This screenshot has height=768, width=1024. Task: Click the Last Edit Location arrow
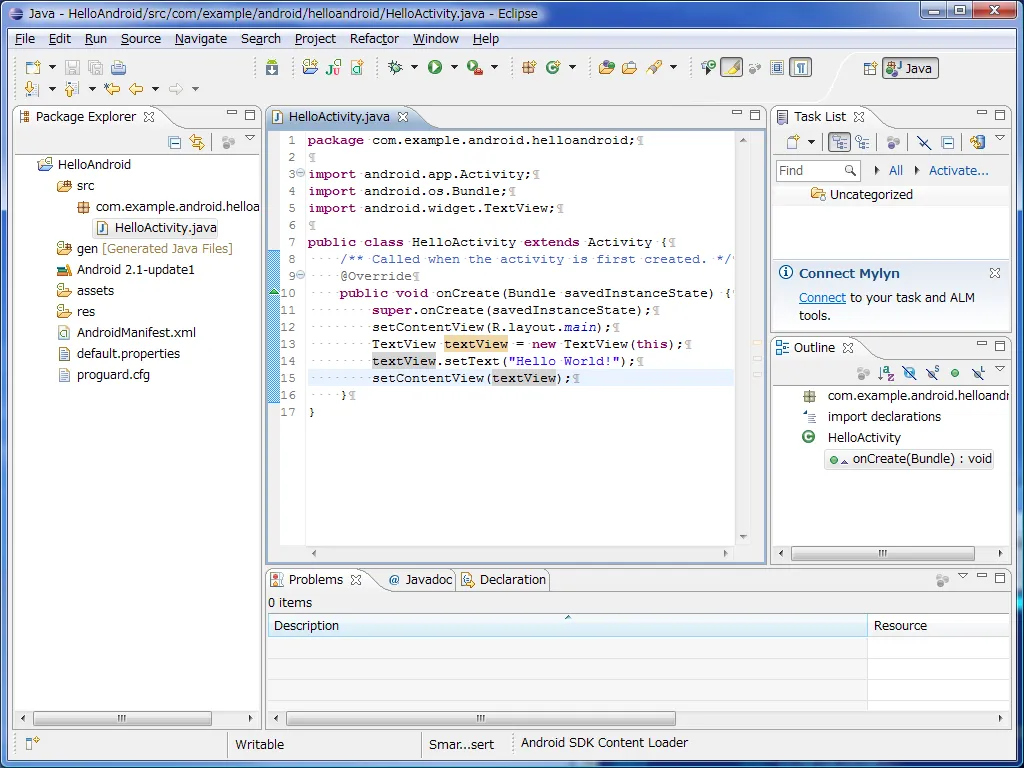coord(112,89)
